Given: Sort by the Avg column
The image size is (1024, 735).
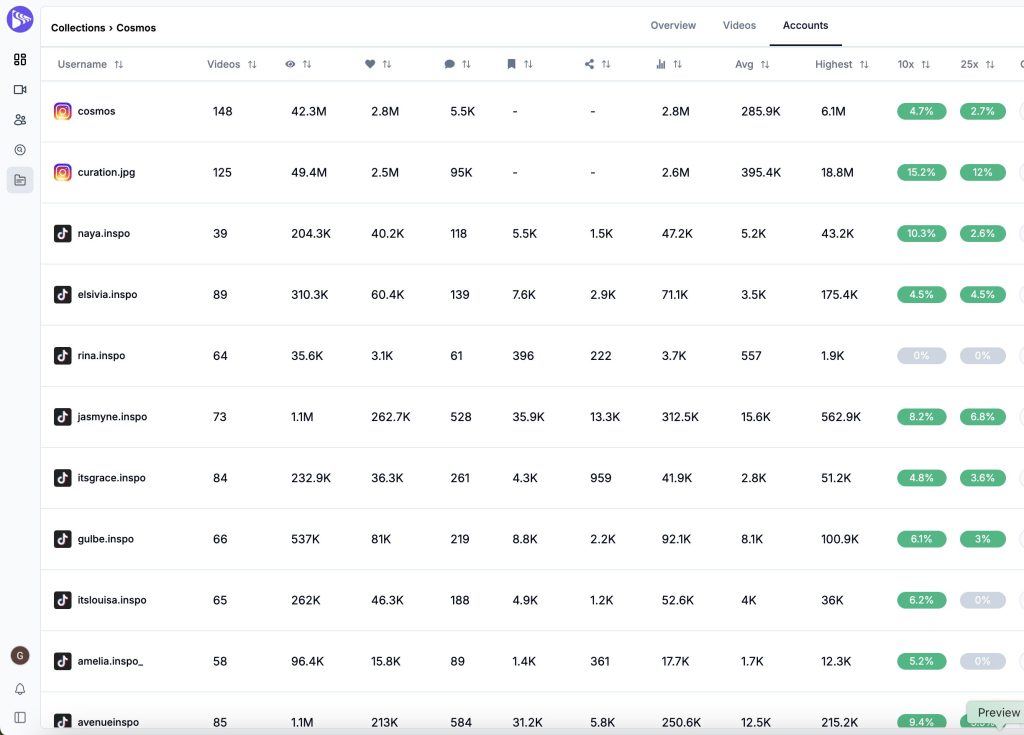Looking at the screenshot, I should tap(752, 64).
